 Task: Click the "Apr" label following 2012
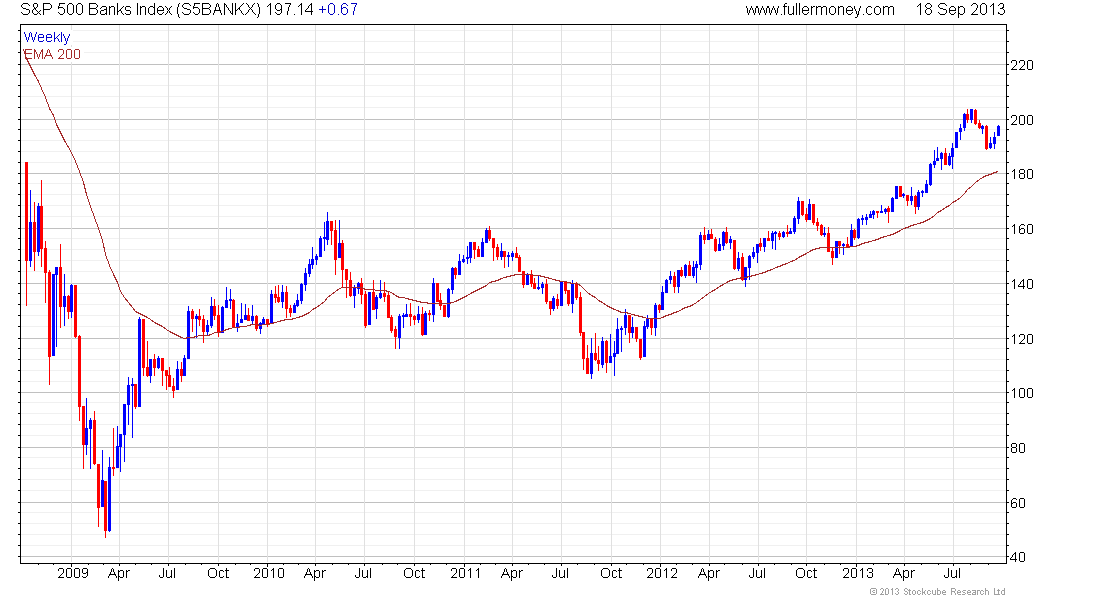(x=709, y=574)
